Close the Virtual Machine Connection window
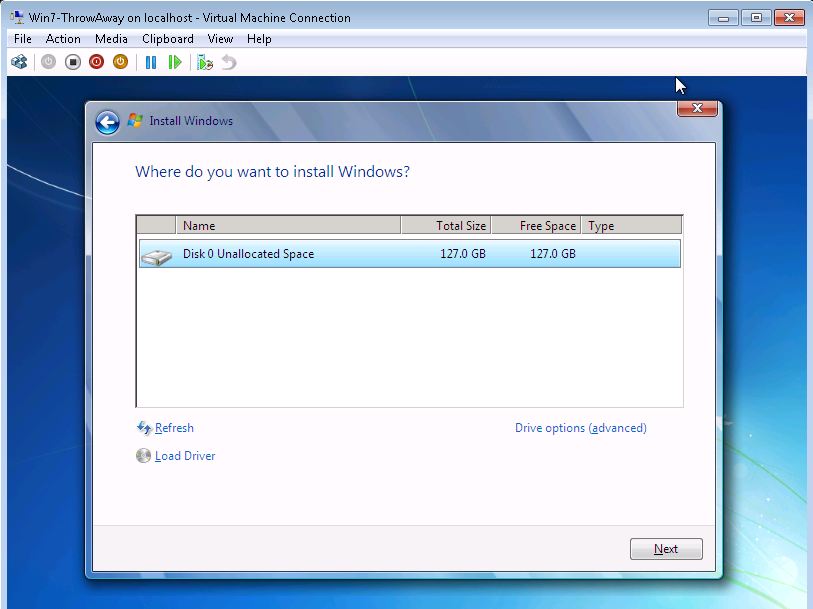 [789, 18]
